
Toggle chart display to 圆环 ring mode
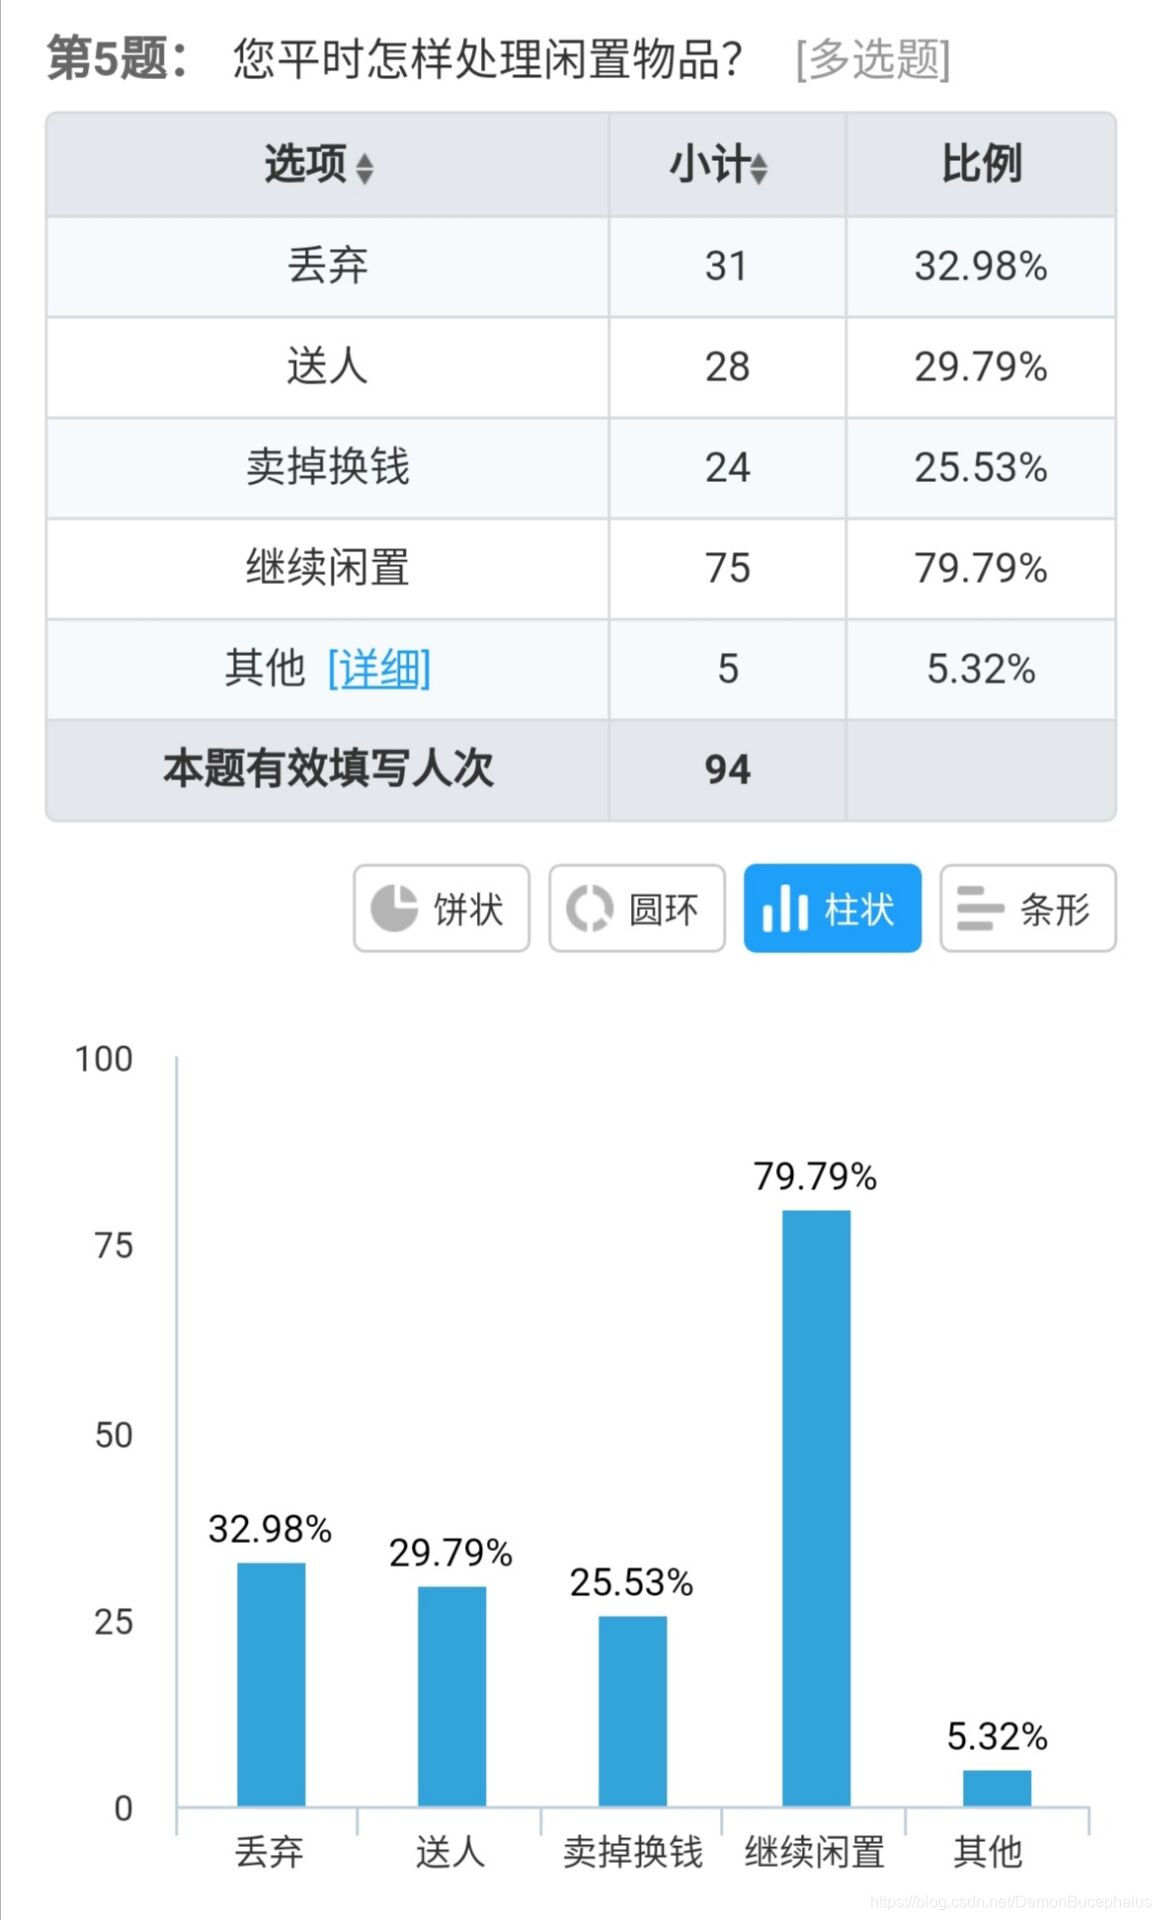[x=636, y=909]
